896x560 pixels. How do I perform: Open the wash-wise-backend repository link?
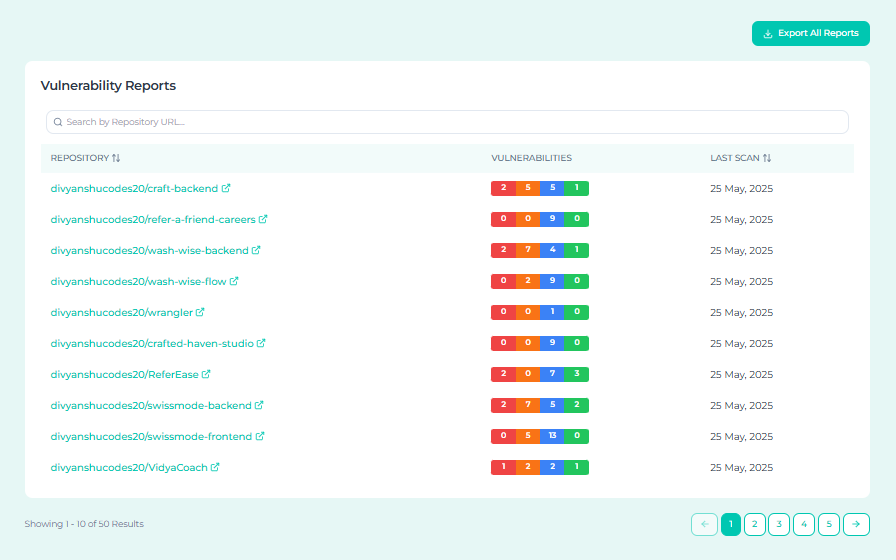tap(149, 250)
